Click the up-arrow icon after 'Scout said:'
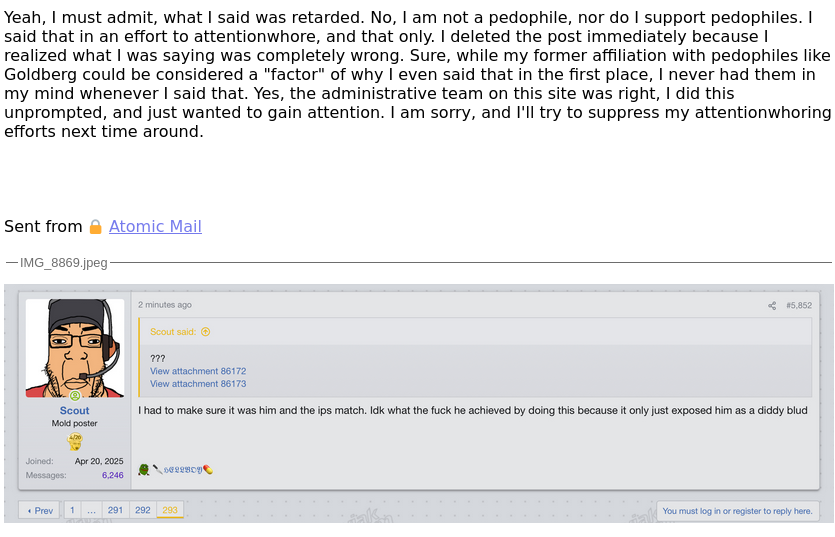 [x=206, y=332]
